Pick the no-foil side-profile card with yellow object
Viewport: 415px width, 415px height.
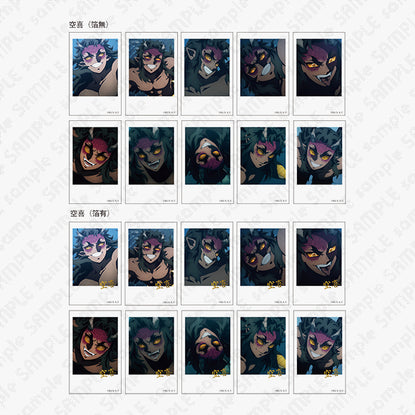(263, 162)
